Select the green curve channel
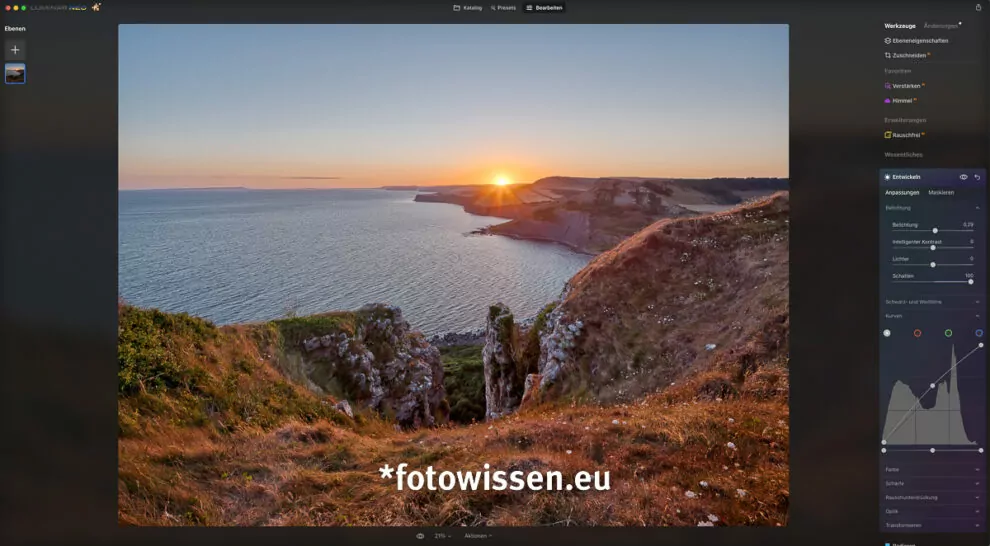Viewport: 990px width, 546px height. [948, 333]
